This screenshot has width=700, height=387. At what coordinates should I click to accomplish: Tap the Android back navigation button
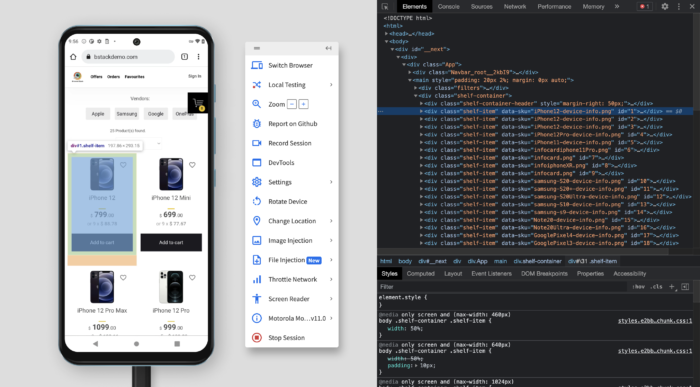coord(95,344)
